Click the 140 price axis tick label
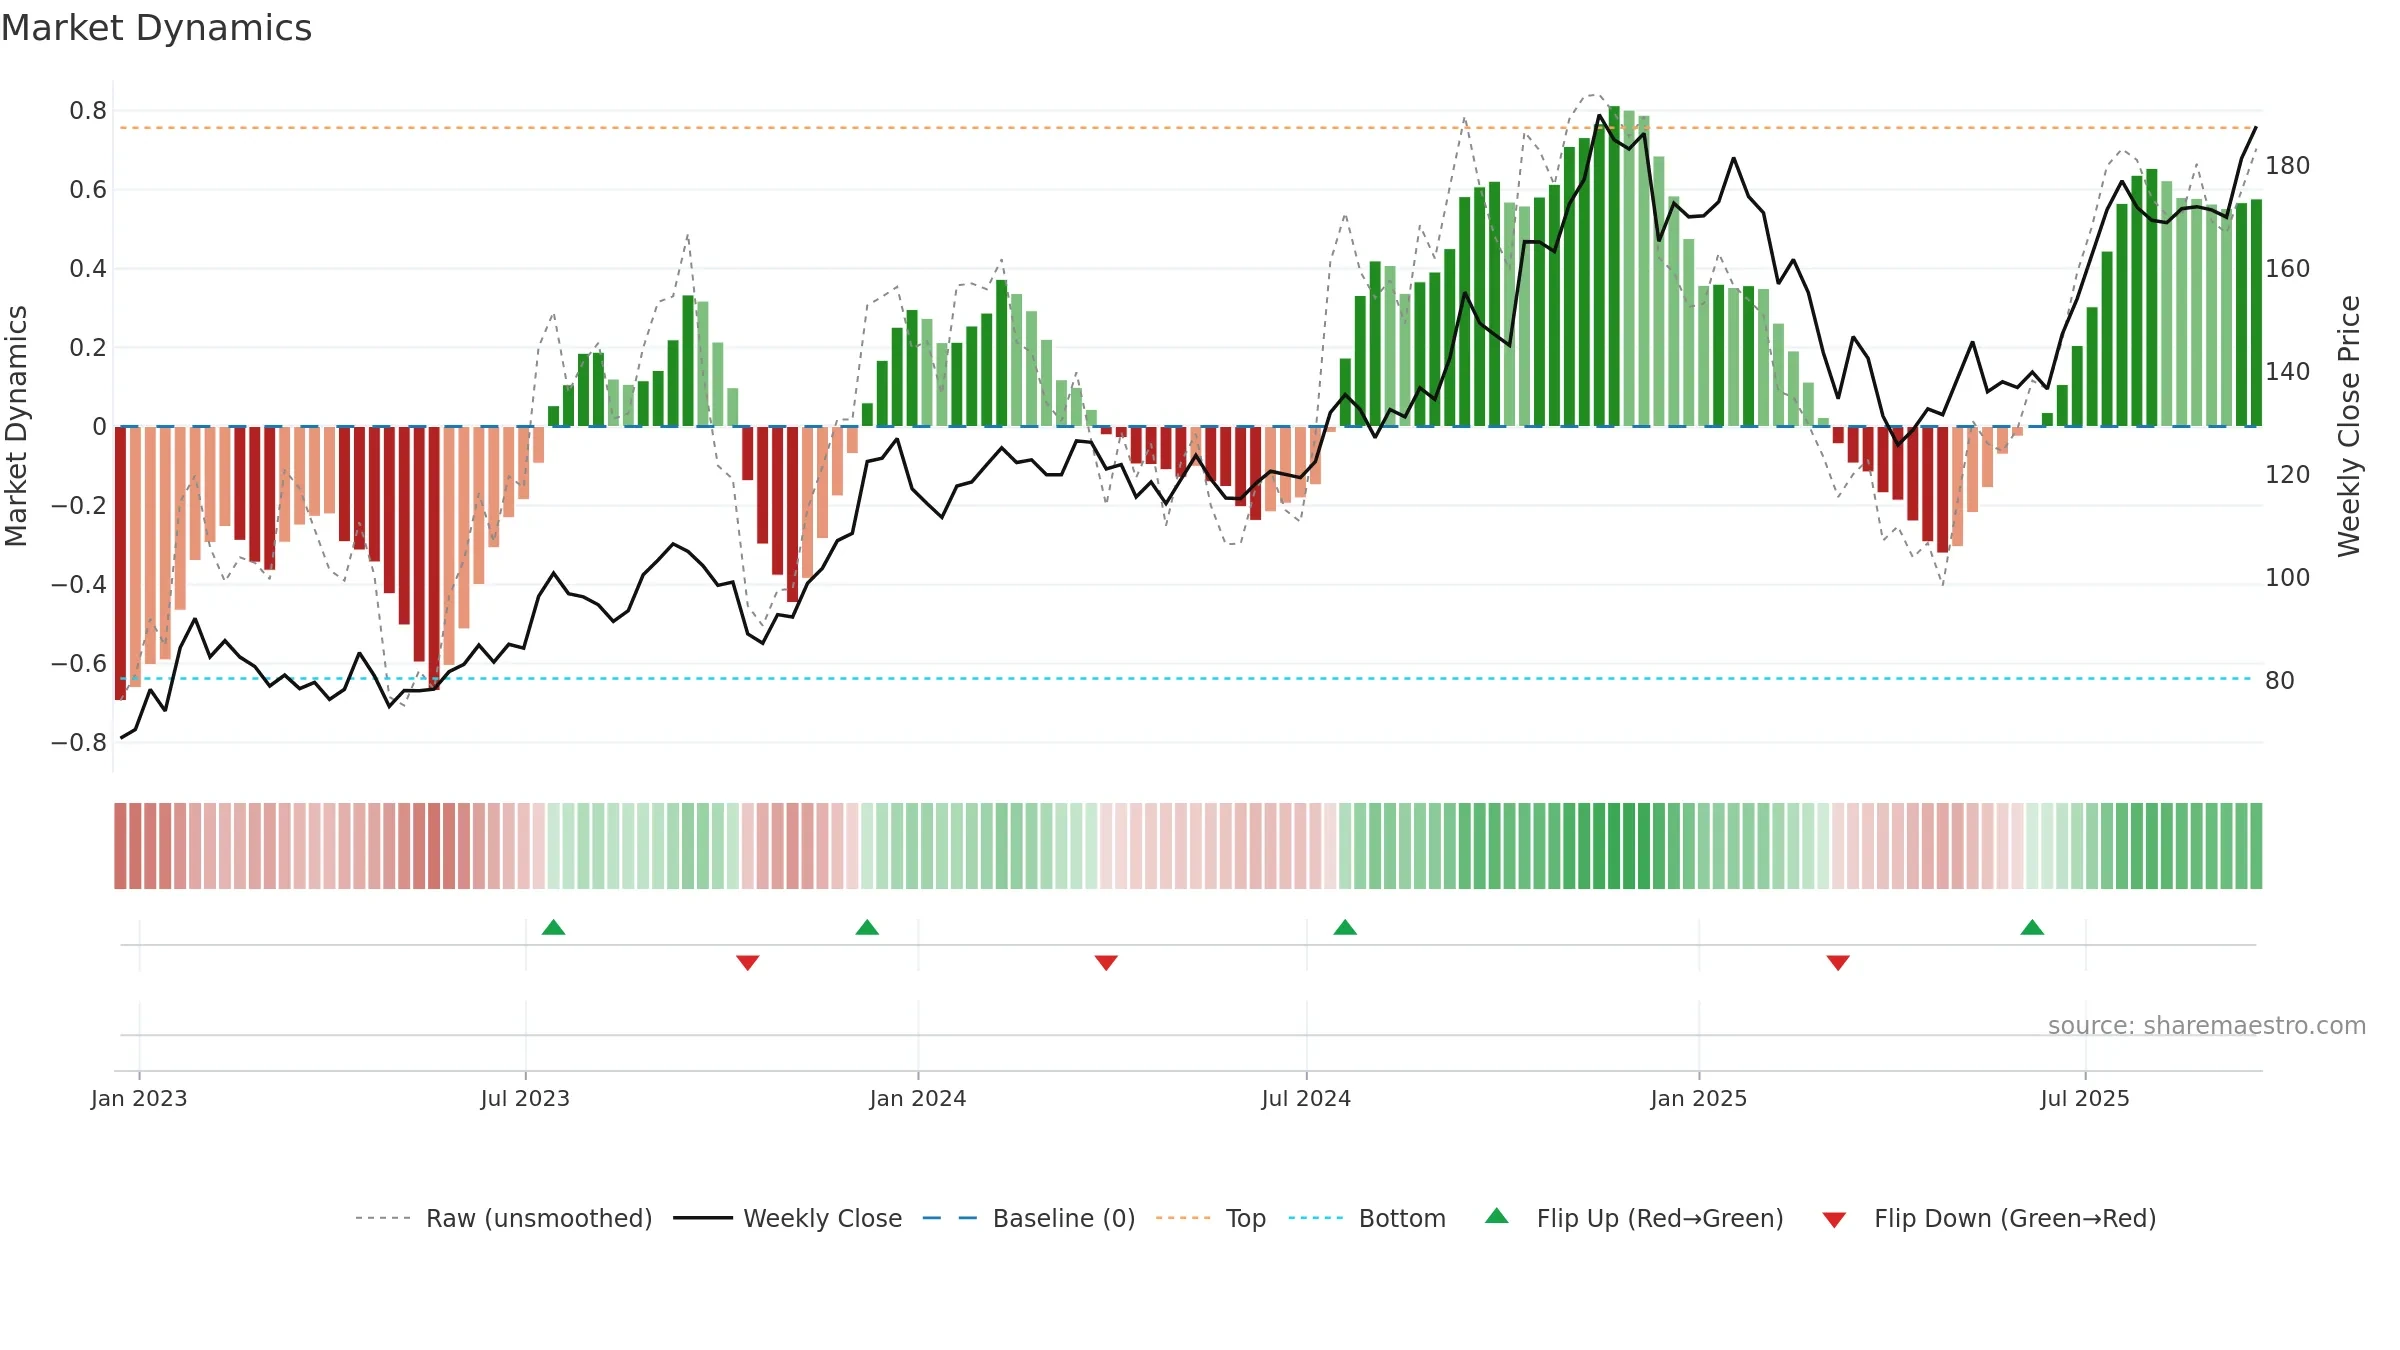Viewport: 2400px width, 1350px height. coord(2288,372)
